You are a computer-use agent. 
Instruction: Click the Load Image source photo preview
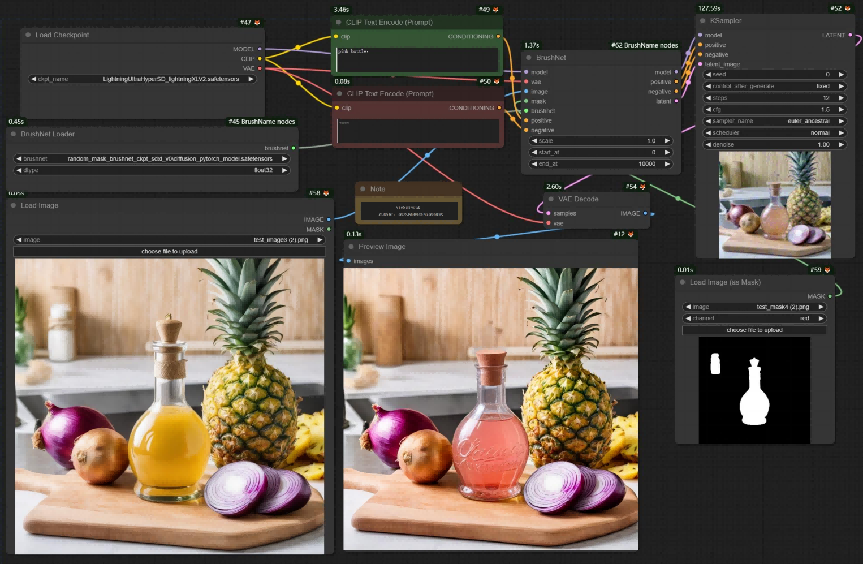pos(170,406)
